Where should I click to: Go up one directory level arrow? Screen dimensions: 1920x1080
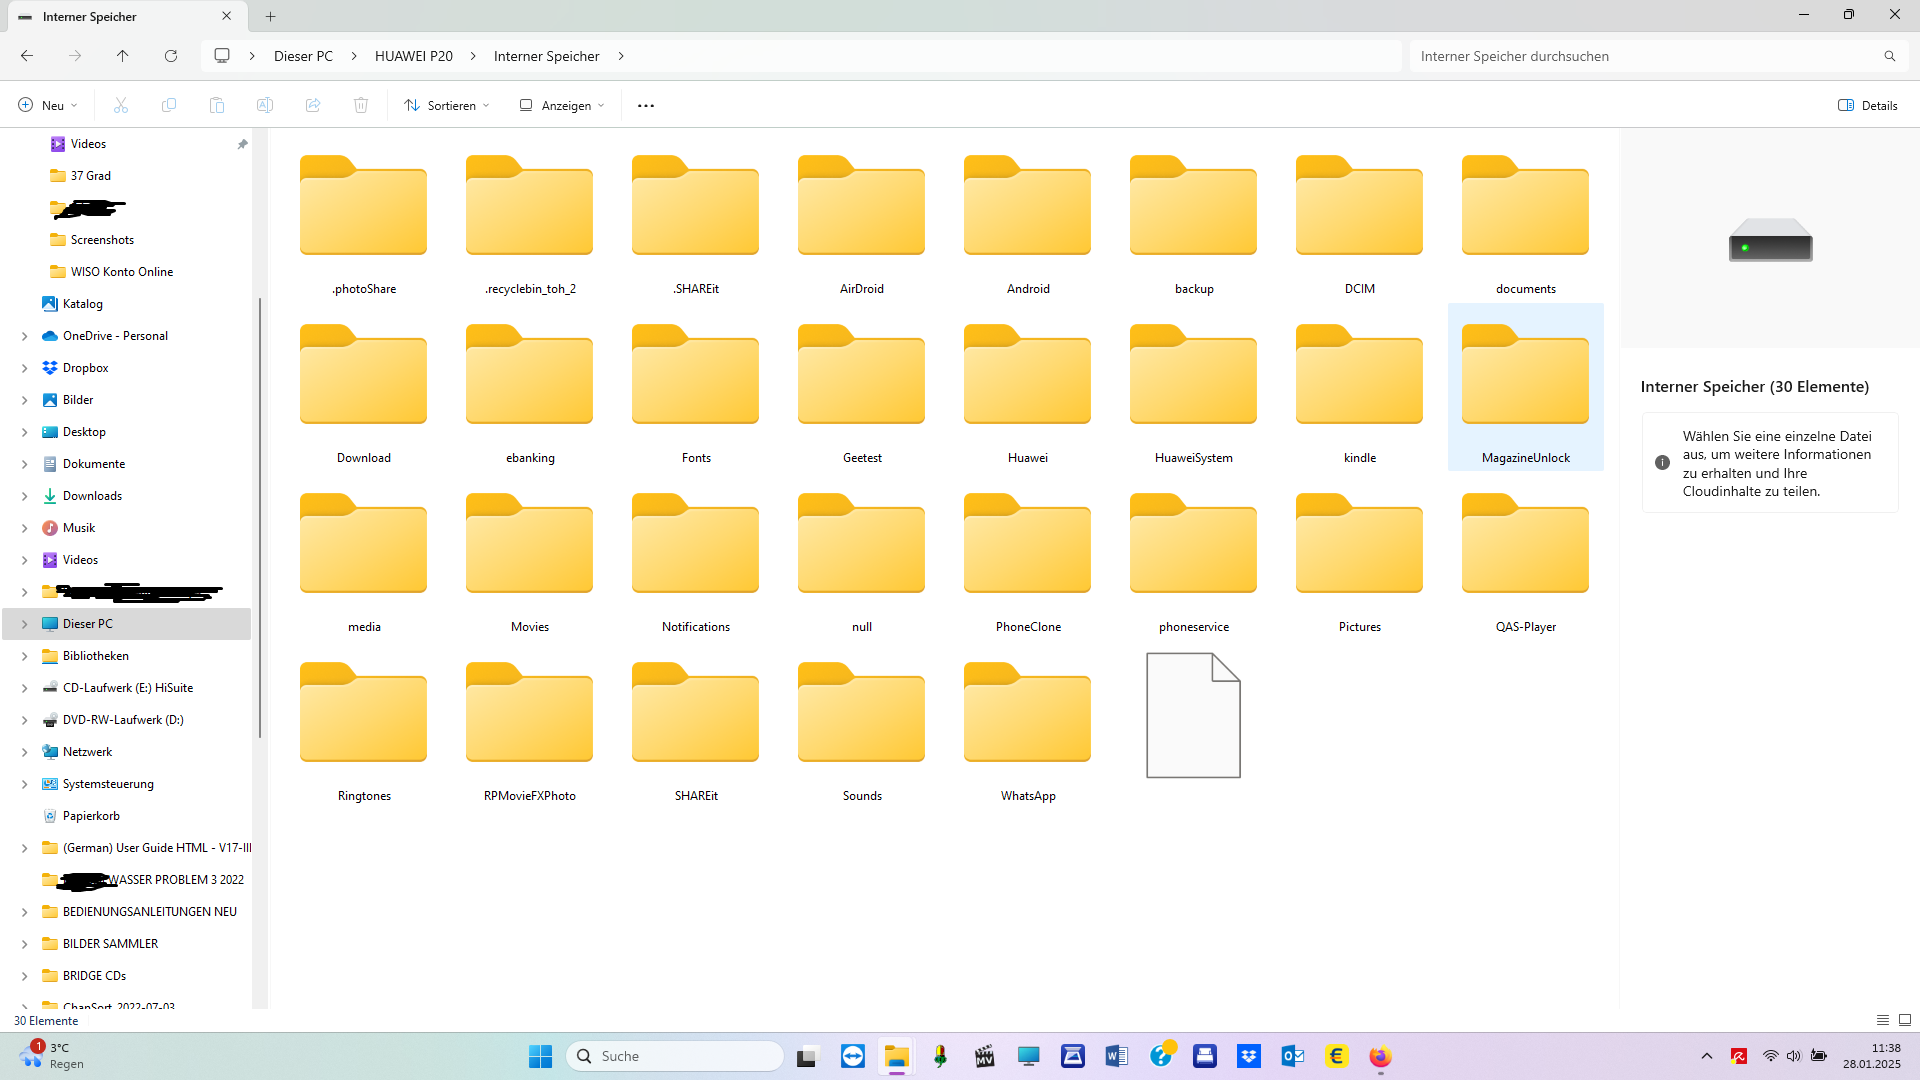pos(123,56)
